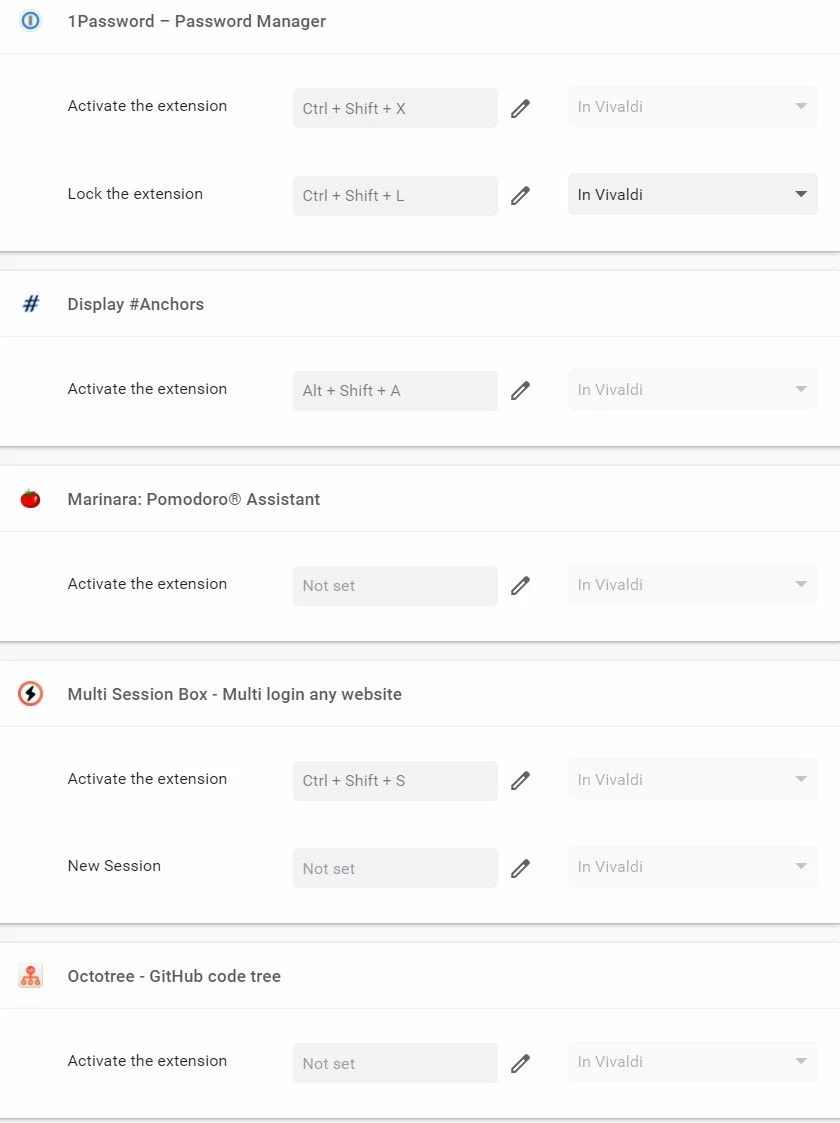
Task: Open scope dropdown for 1Password Activate the extension
Action: [692, 107]
